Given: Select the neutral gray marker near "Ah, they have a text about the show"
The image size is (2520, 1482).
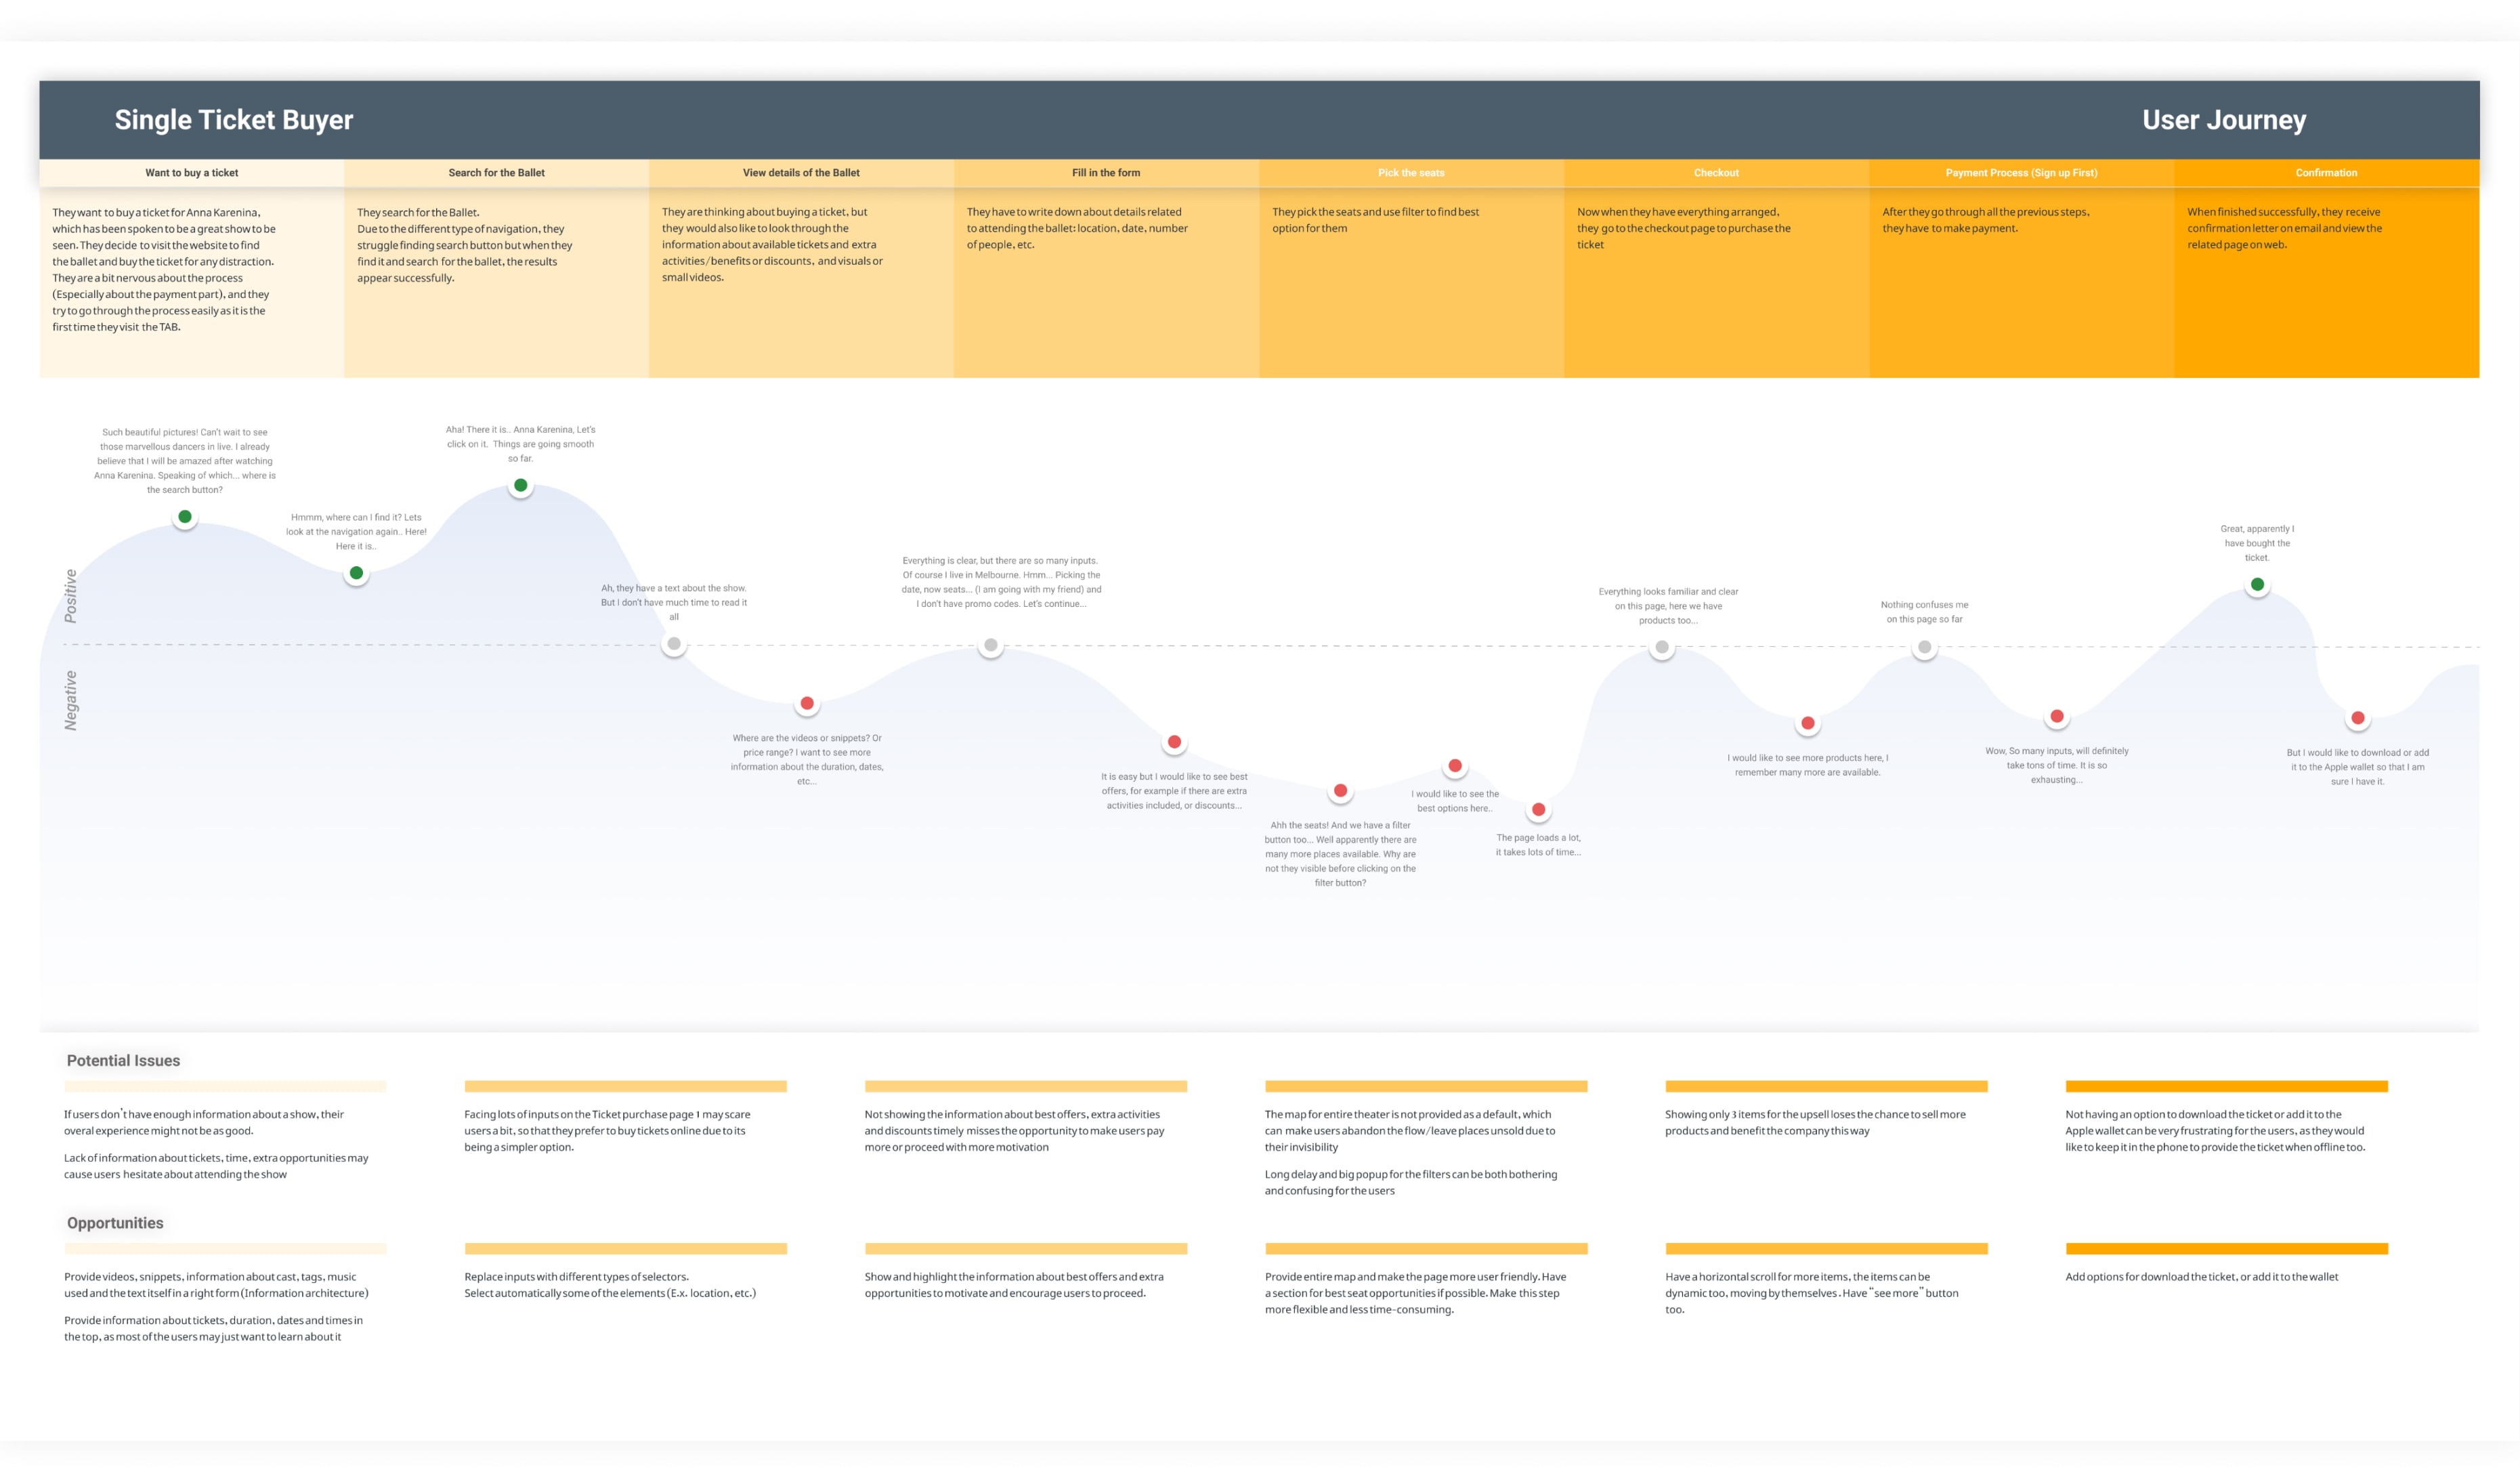Looking at the screenshot, I should tap(673, 645).
